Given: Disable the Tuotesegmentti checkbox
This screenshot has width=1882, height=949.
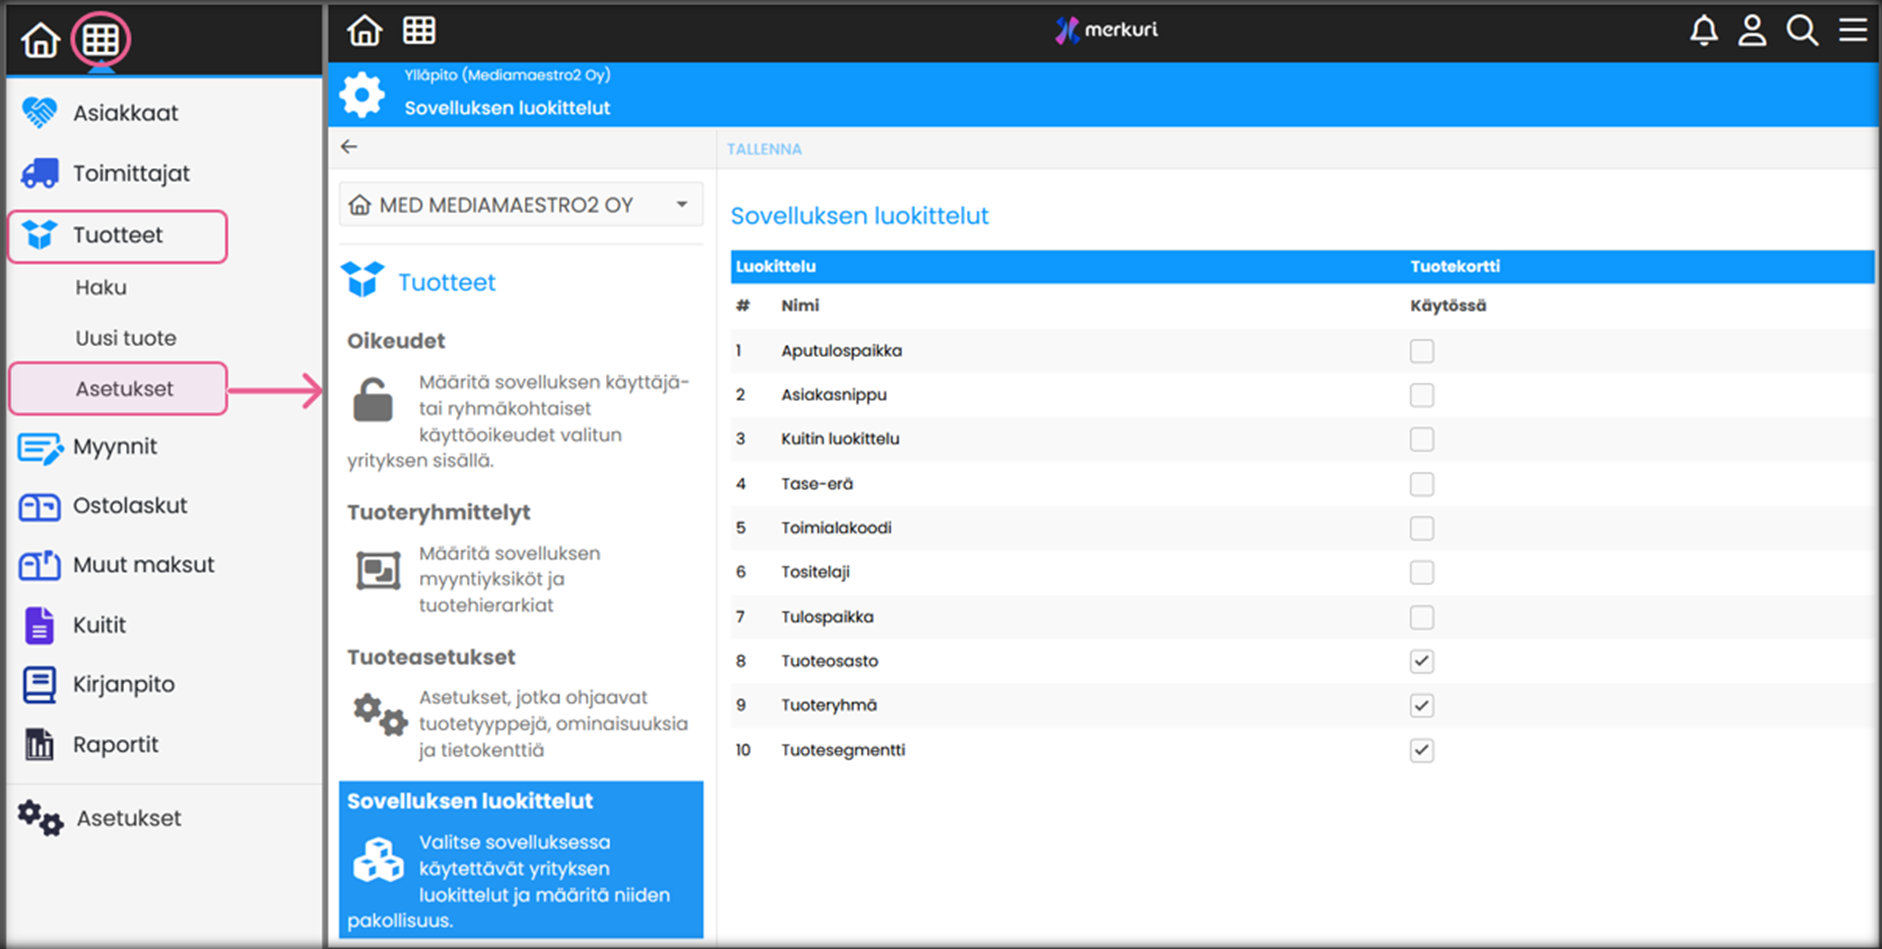Looking at the screenshot, I should pyautogui.click(x=1421, y=750).
